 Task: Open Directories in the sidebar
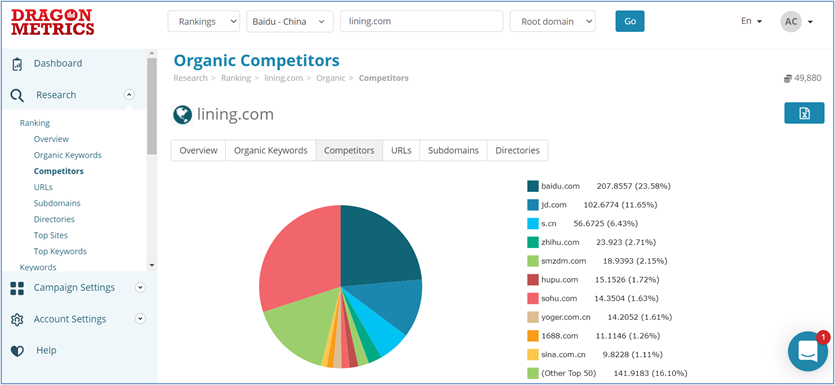(x=54, y=219)
